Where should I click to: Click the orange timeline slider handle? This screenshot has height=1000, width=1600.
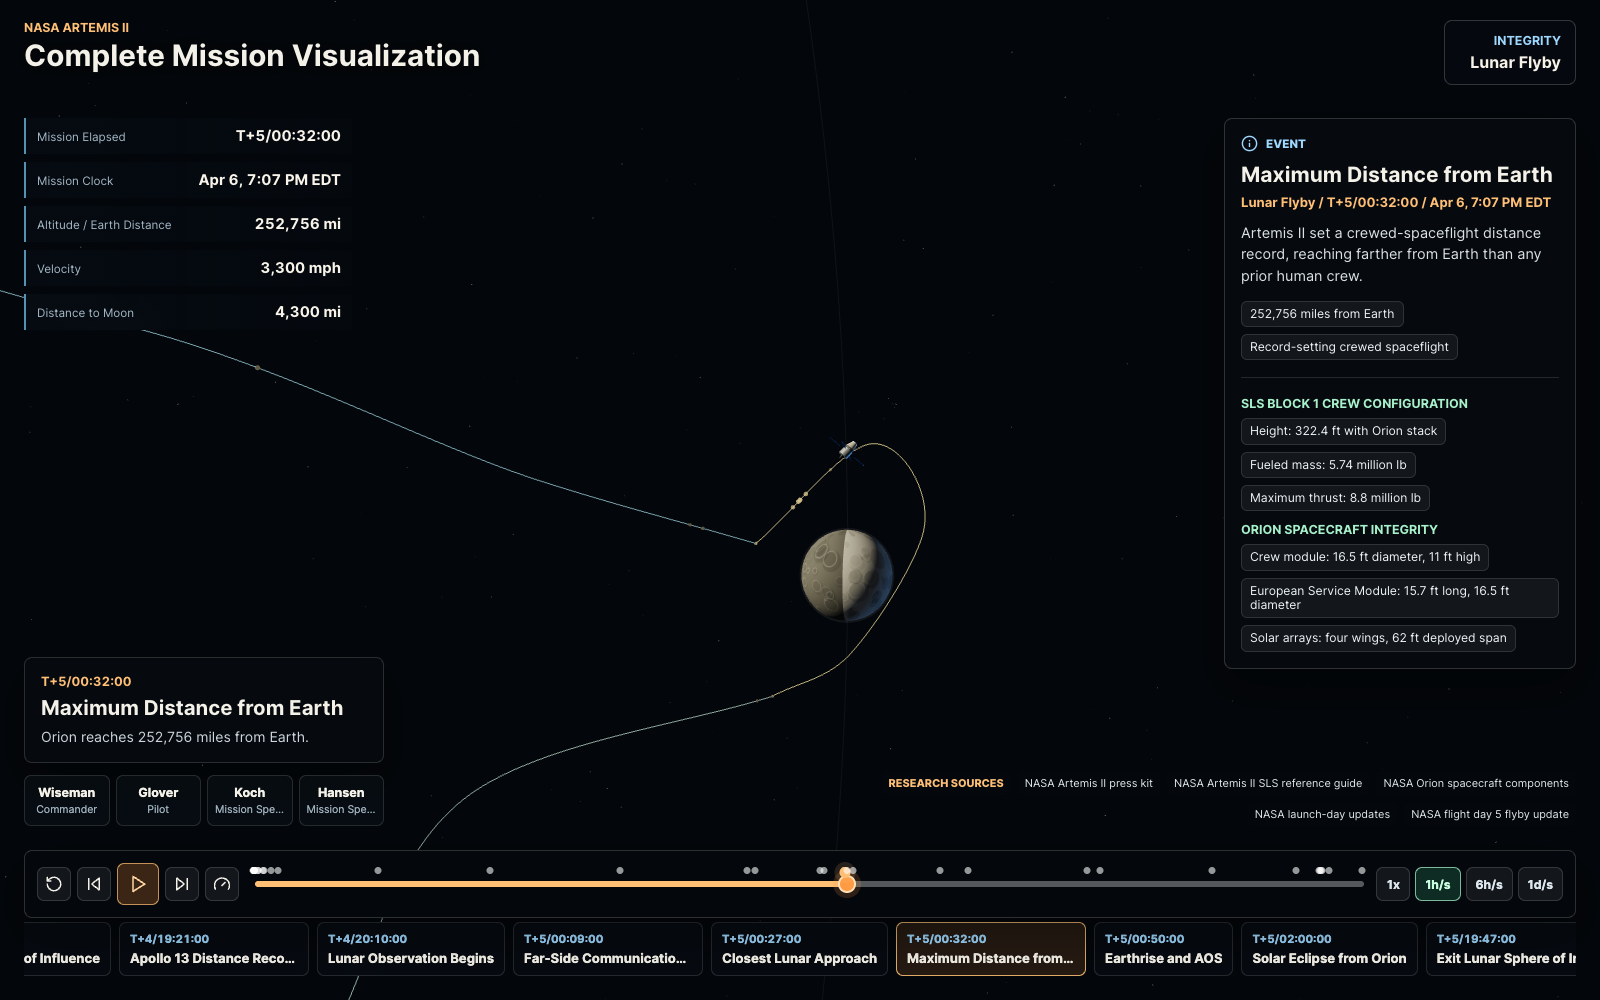[847, 884]
